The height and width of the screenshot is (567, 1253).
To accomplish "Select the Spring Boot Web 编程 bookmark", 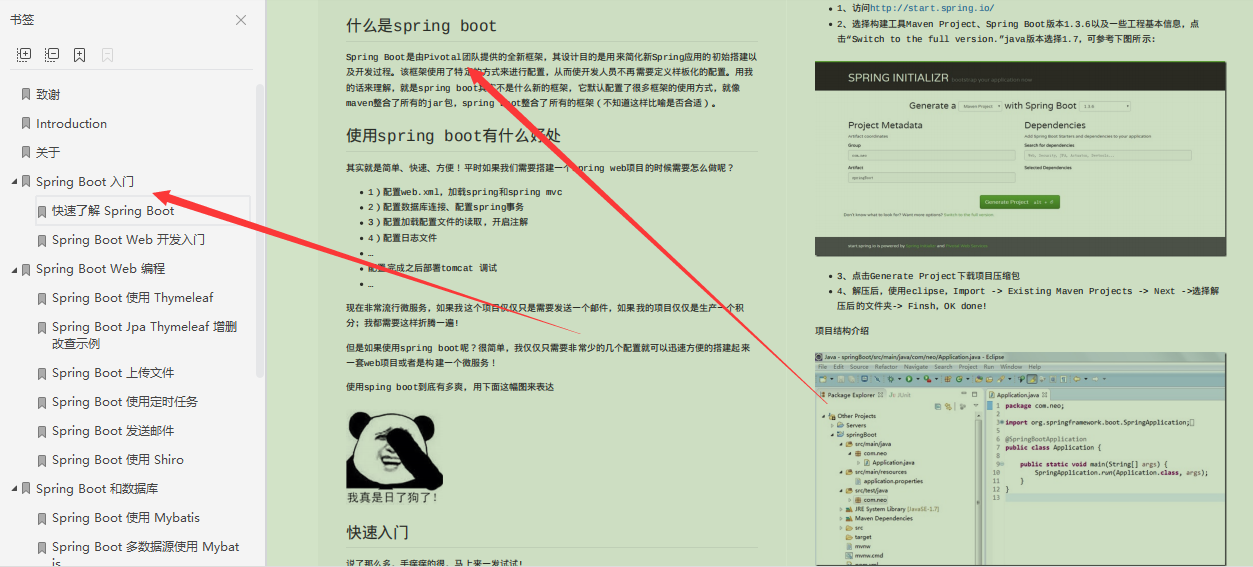I will pyautogui.click(x=100, y=269).
